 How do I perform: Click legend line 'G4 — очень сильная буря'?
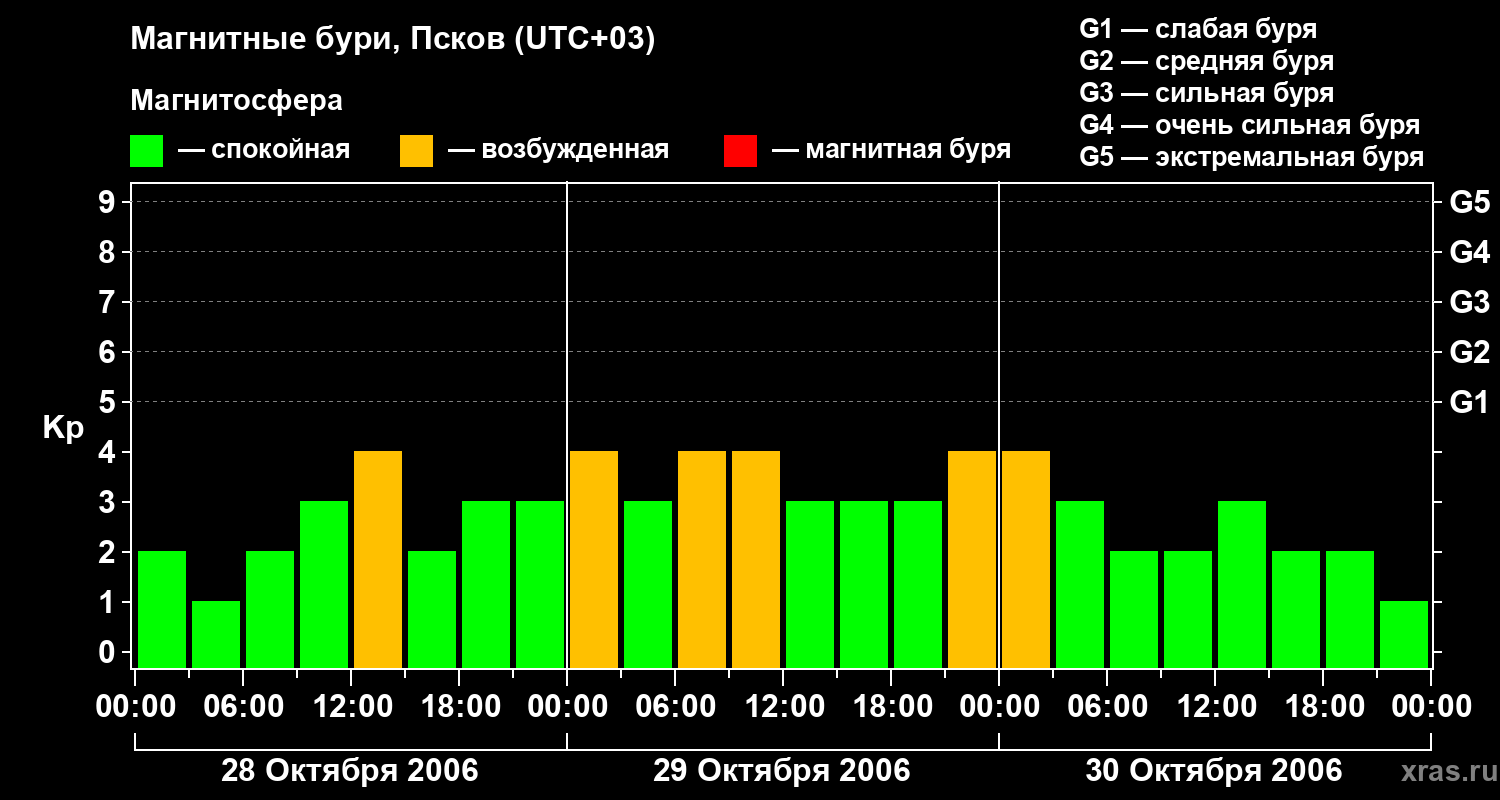click(1250, 125)
